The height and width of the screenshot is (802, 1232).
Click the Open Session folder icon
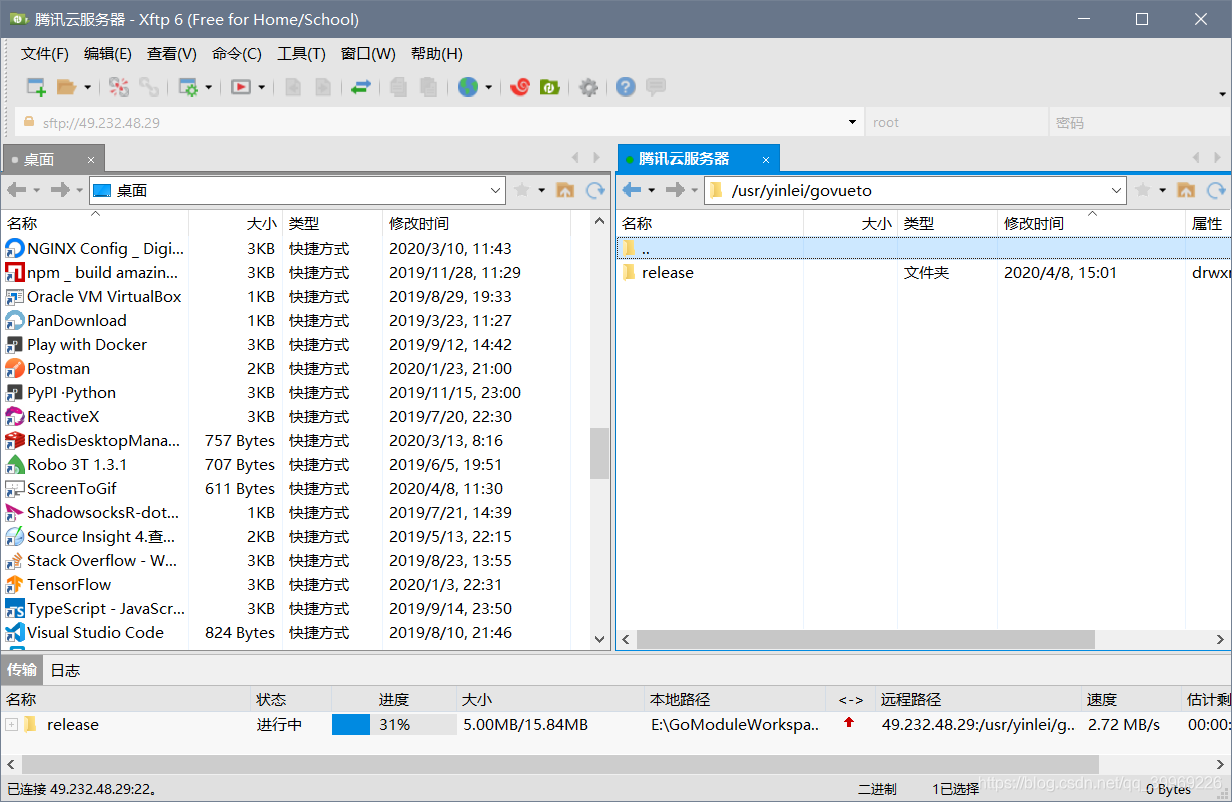tap(66, 87)
